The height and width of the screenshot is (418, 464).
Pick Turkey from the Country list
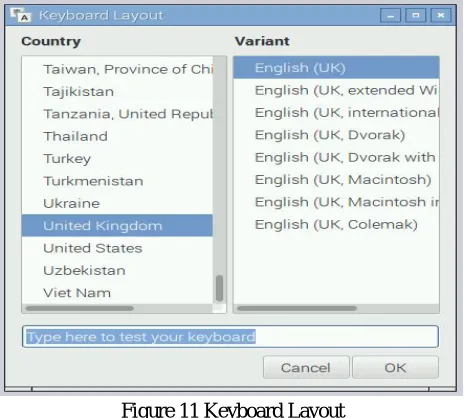tap(117, 159)
